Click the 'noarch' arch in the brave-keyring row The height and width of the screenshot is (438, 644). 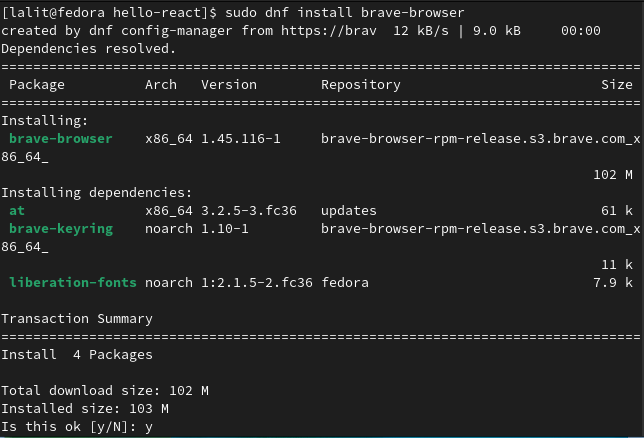click(169, 229)
